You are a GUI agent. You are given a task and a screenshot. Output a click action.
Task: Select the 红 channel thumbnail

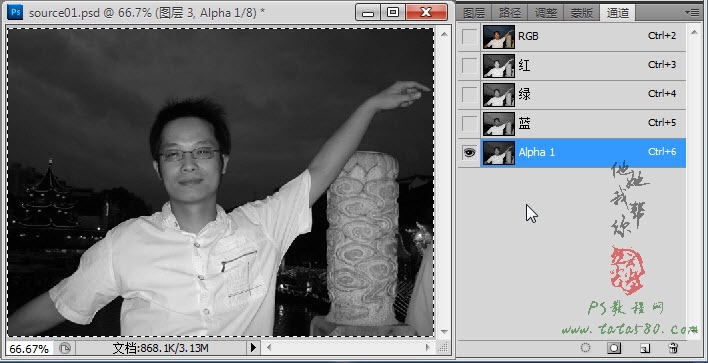click(x=499, y=66)
